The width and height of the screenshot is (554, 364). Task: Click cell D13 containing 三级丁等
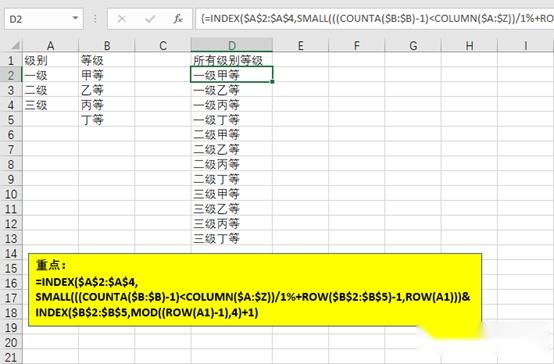click(x=232, y=239)
